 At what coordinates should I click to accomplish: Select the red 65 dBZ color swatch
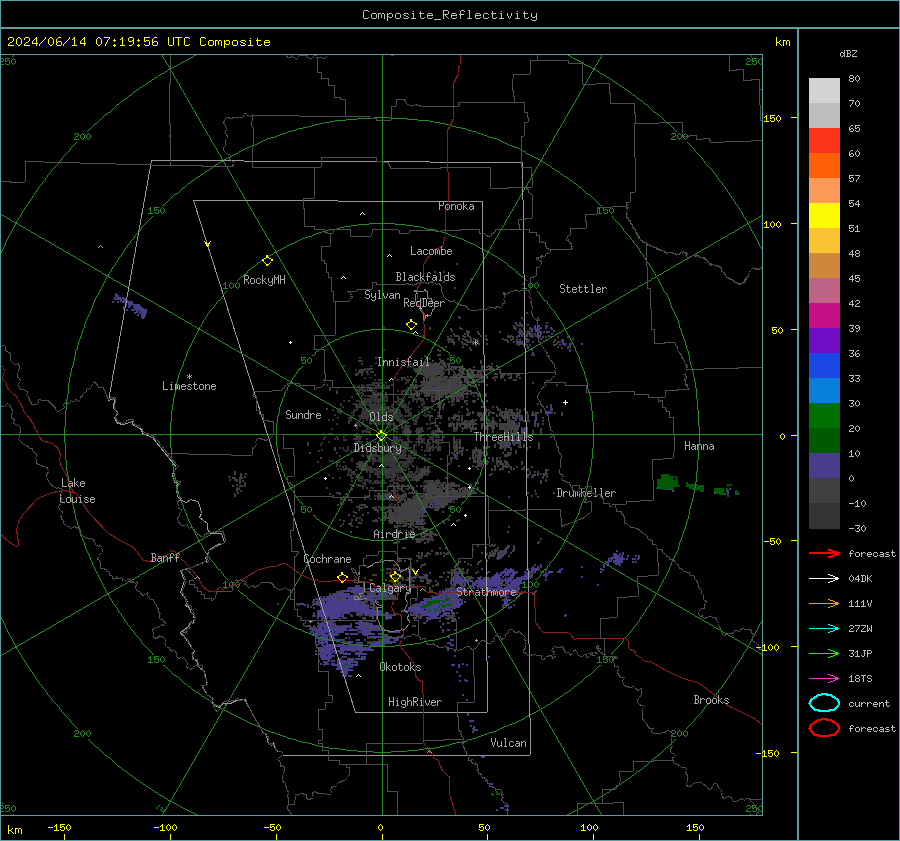[824, 141]
